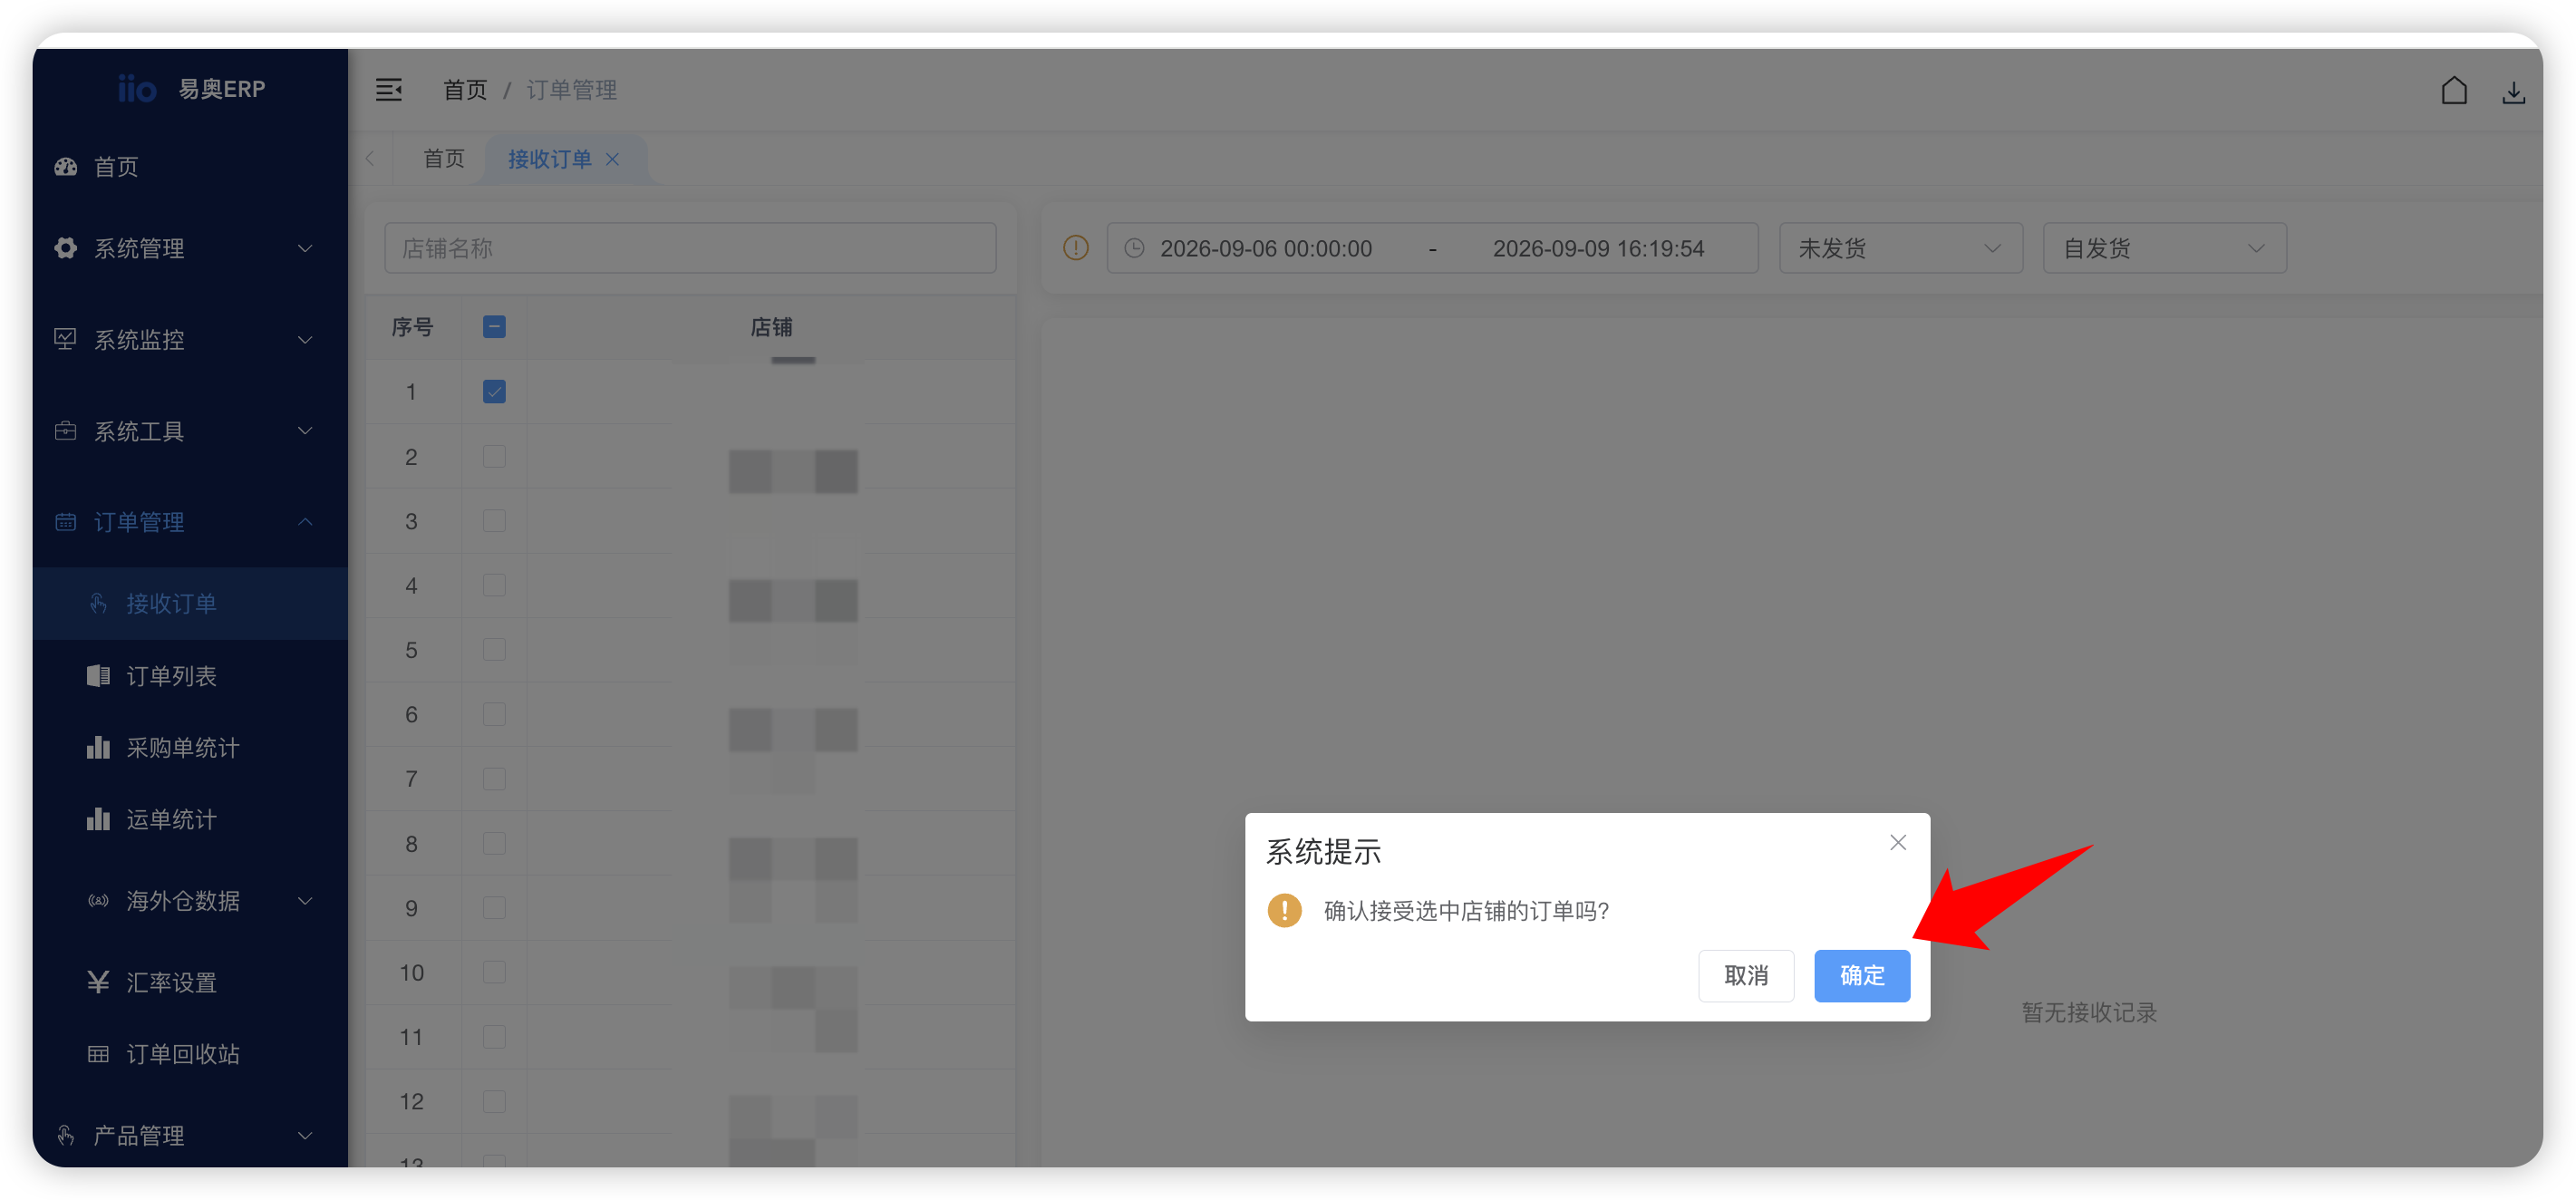This screenshot has width=2576, height=1200.
Task: Click the dashboard icon beside 首页 in sidebar
Action: tap(66, 167)
